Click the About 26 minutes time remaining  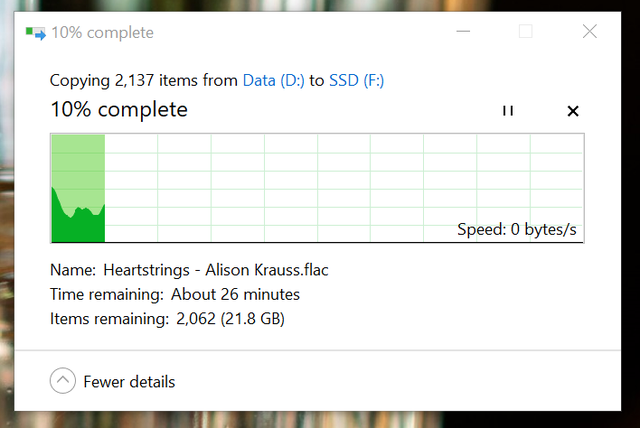pyautogui.click(x=235, y=295)
